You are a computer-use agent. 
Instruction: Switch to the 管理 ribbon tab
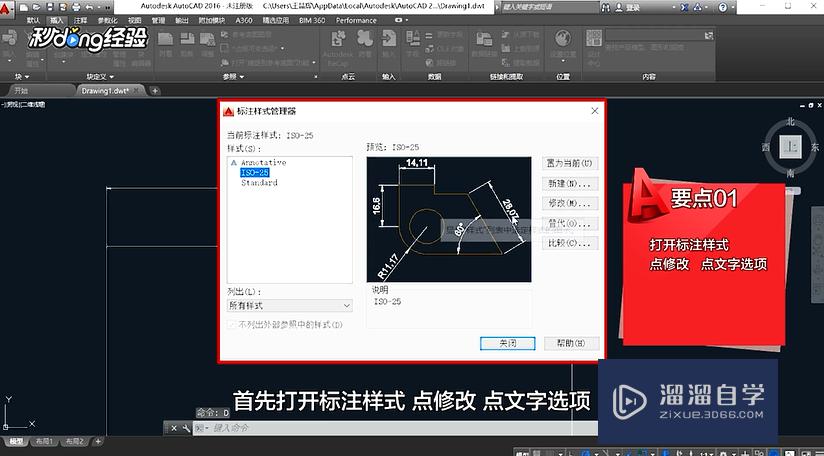coord(158,20)
